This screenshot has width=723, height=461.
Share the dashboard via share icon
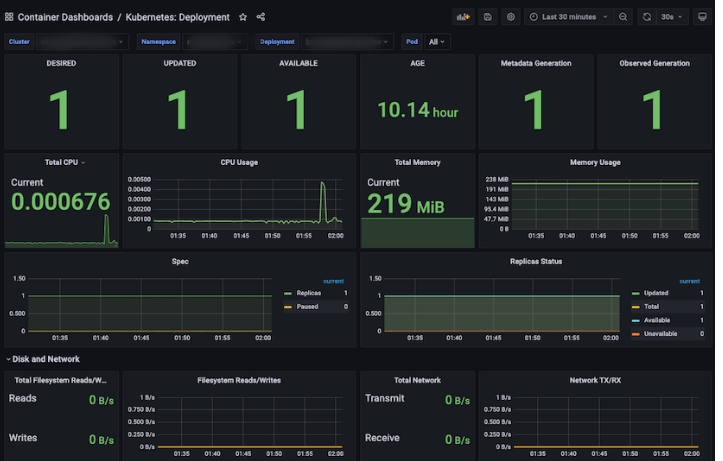click(261, 17)
